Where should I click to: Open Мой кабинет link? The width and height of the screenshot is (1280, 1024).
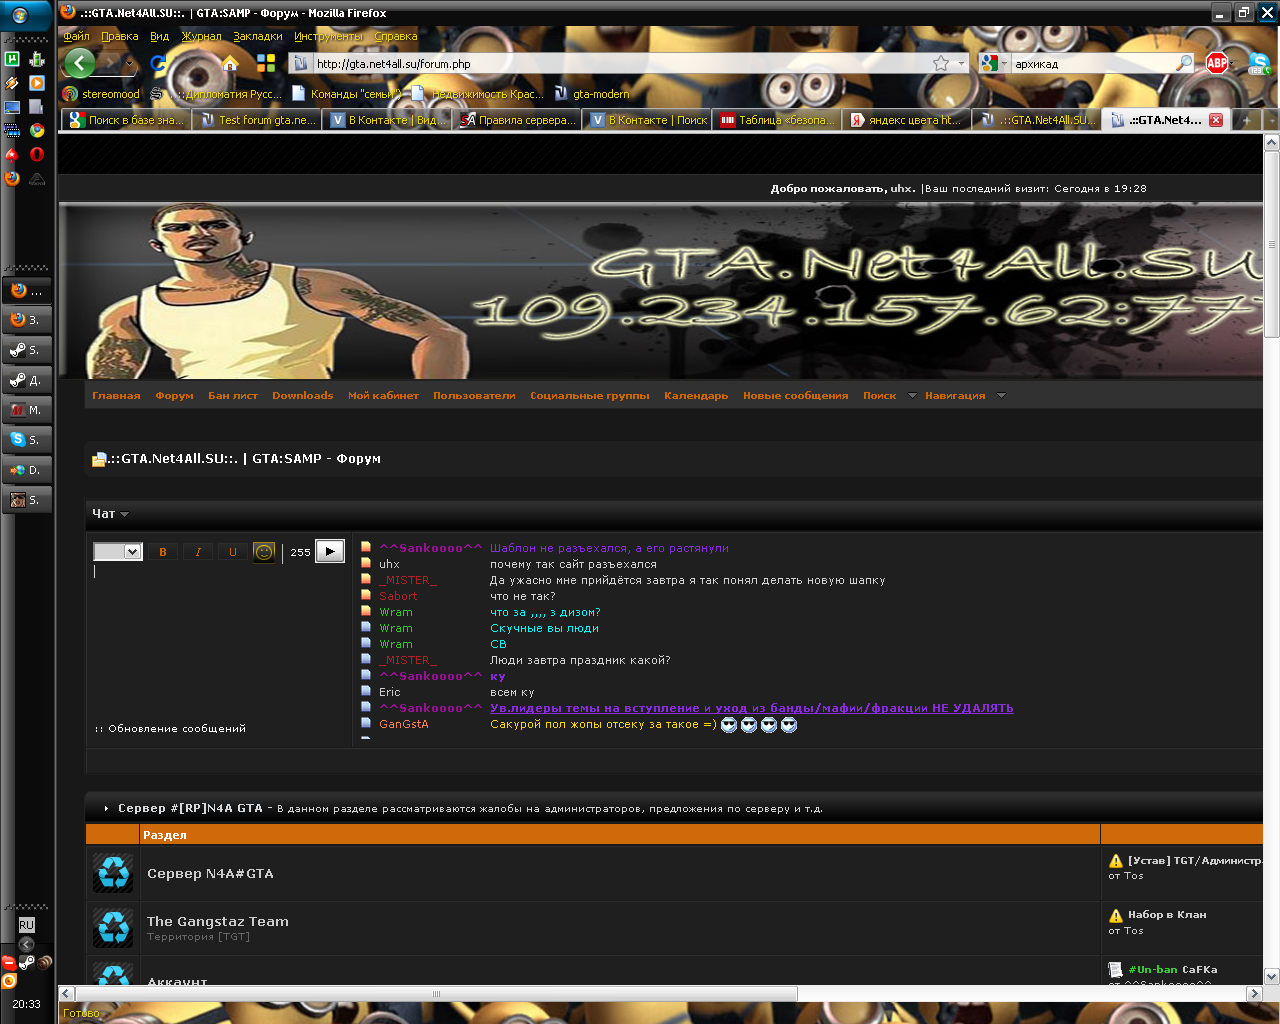pos(383,396)
